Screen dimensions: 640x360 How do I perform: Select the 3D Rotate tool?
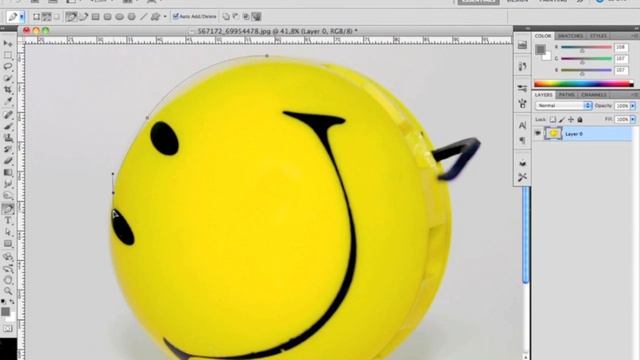tap(8, 257)
